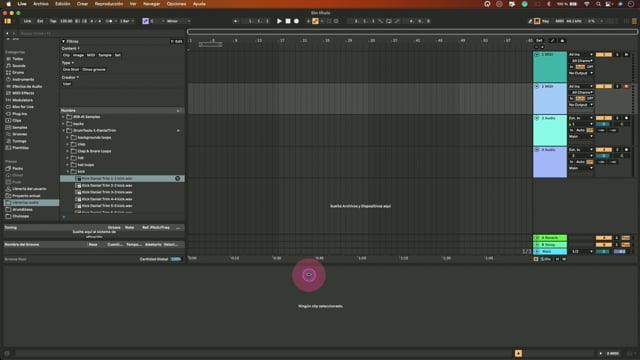This screenshot has width=640, height=360.
Task: Open the Archivo menu
Action: [40, 4]
